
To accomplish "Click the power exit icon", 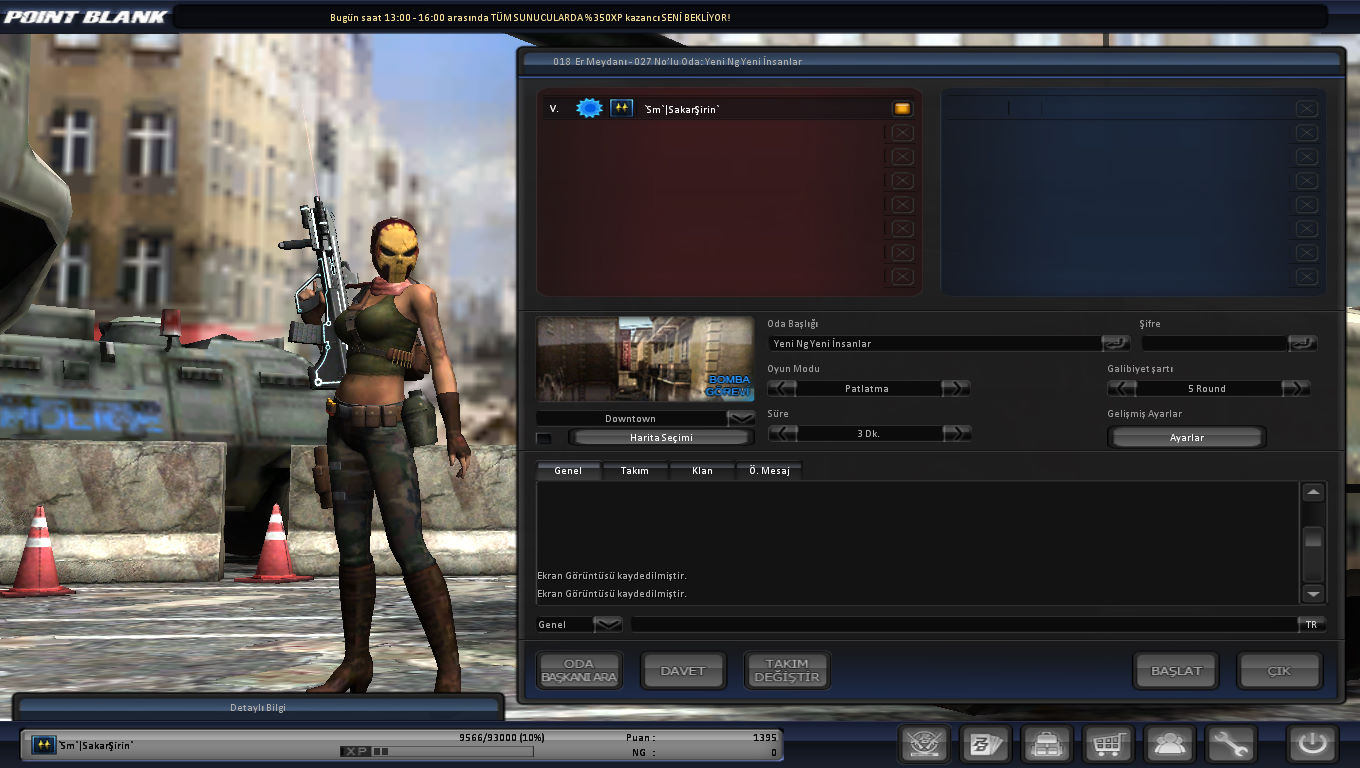I will tap(1312, 745).
